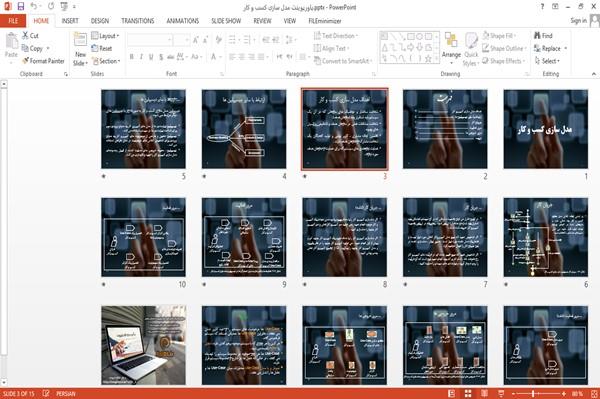The image size is (600, 399).
Task: Click PERSIAN language indicator
Action: coord(66,393)
